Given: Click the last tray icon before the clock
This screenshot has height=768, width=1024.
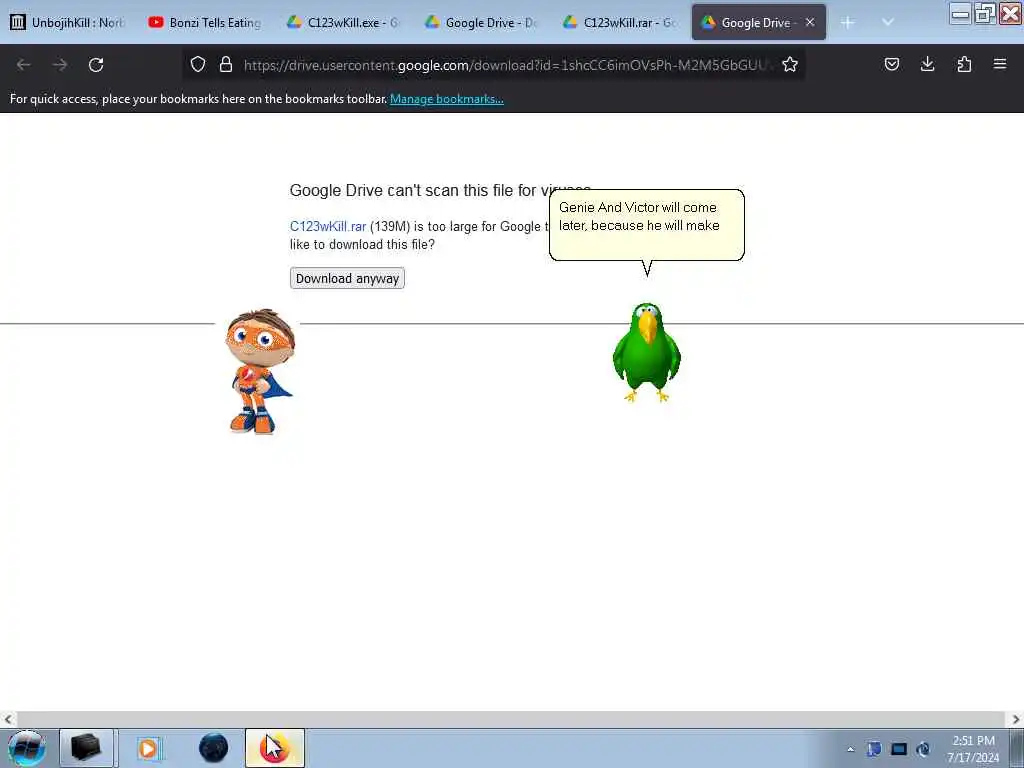Looking at the screenshot, I should pos(923,749).
